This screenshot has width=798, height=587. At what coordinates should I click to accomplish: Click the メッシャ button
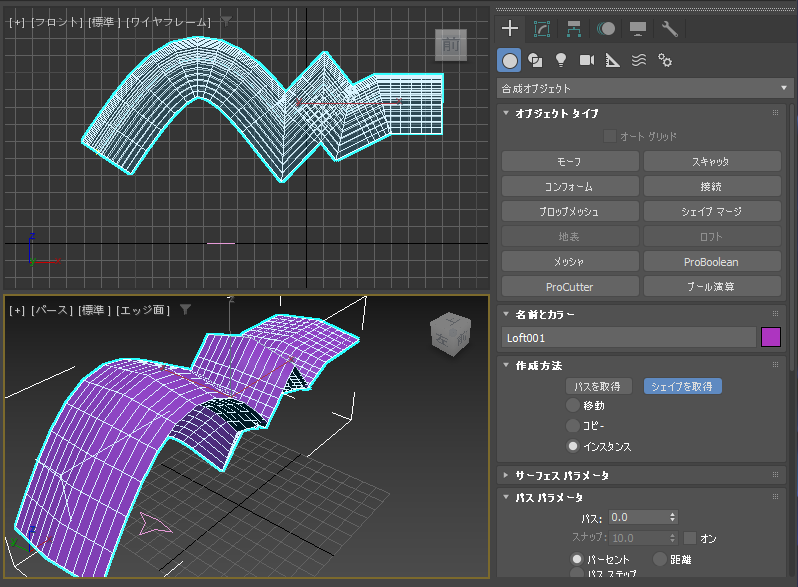(570, 262)
